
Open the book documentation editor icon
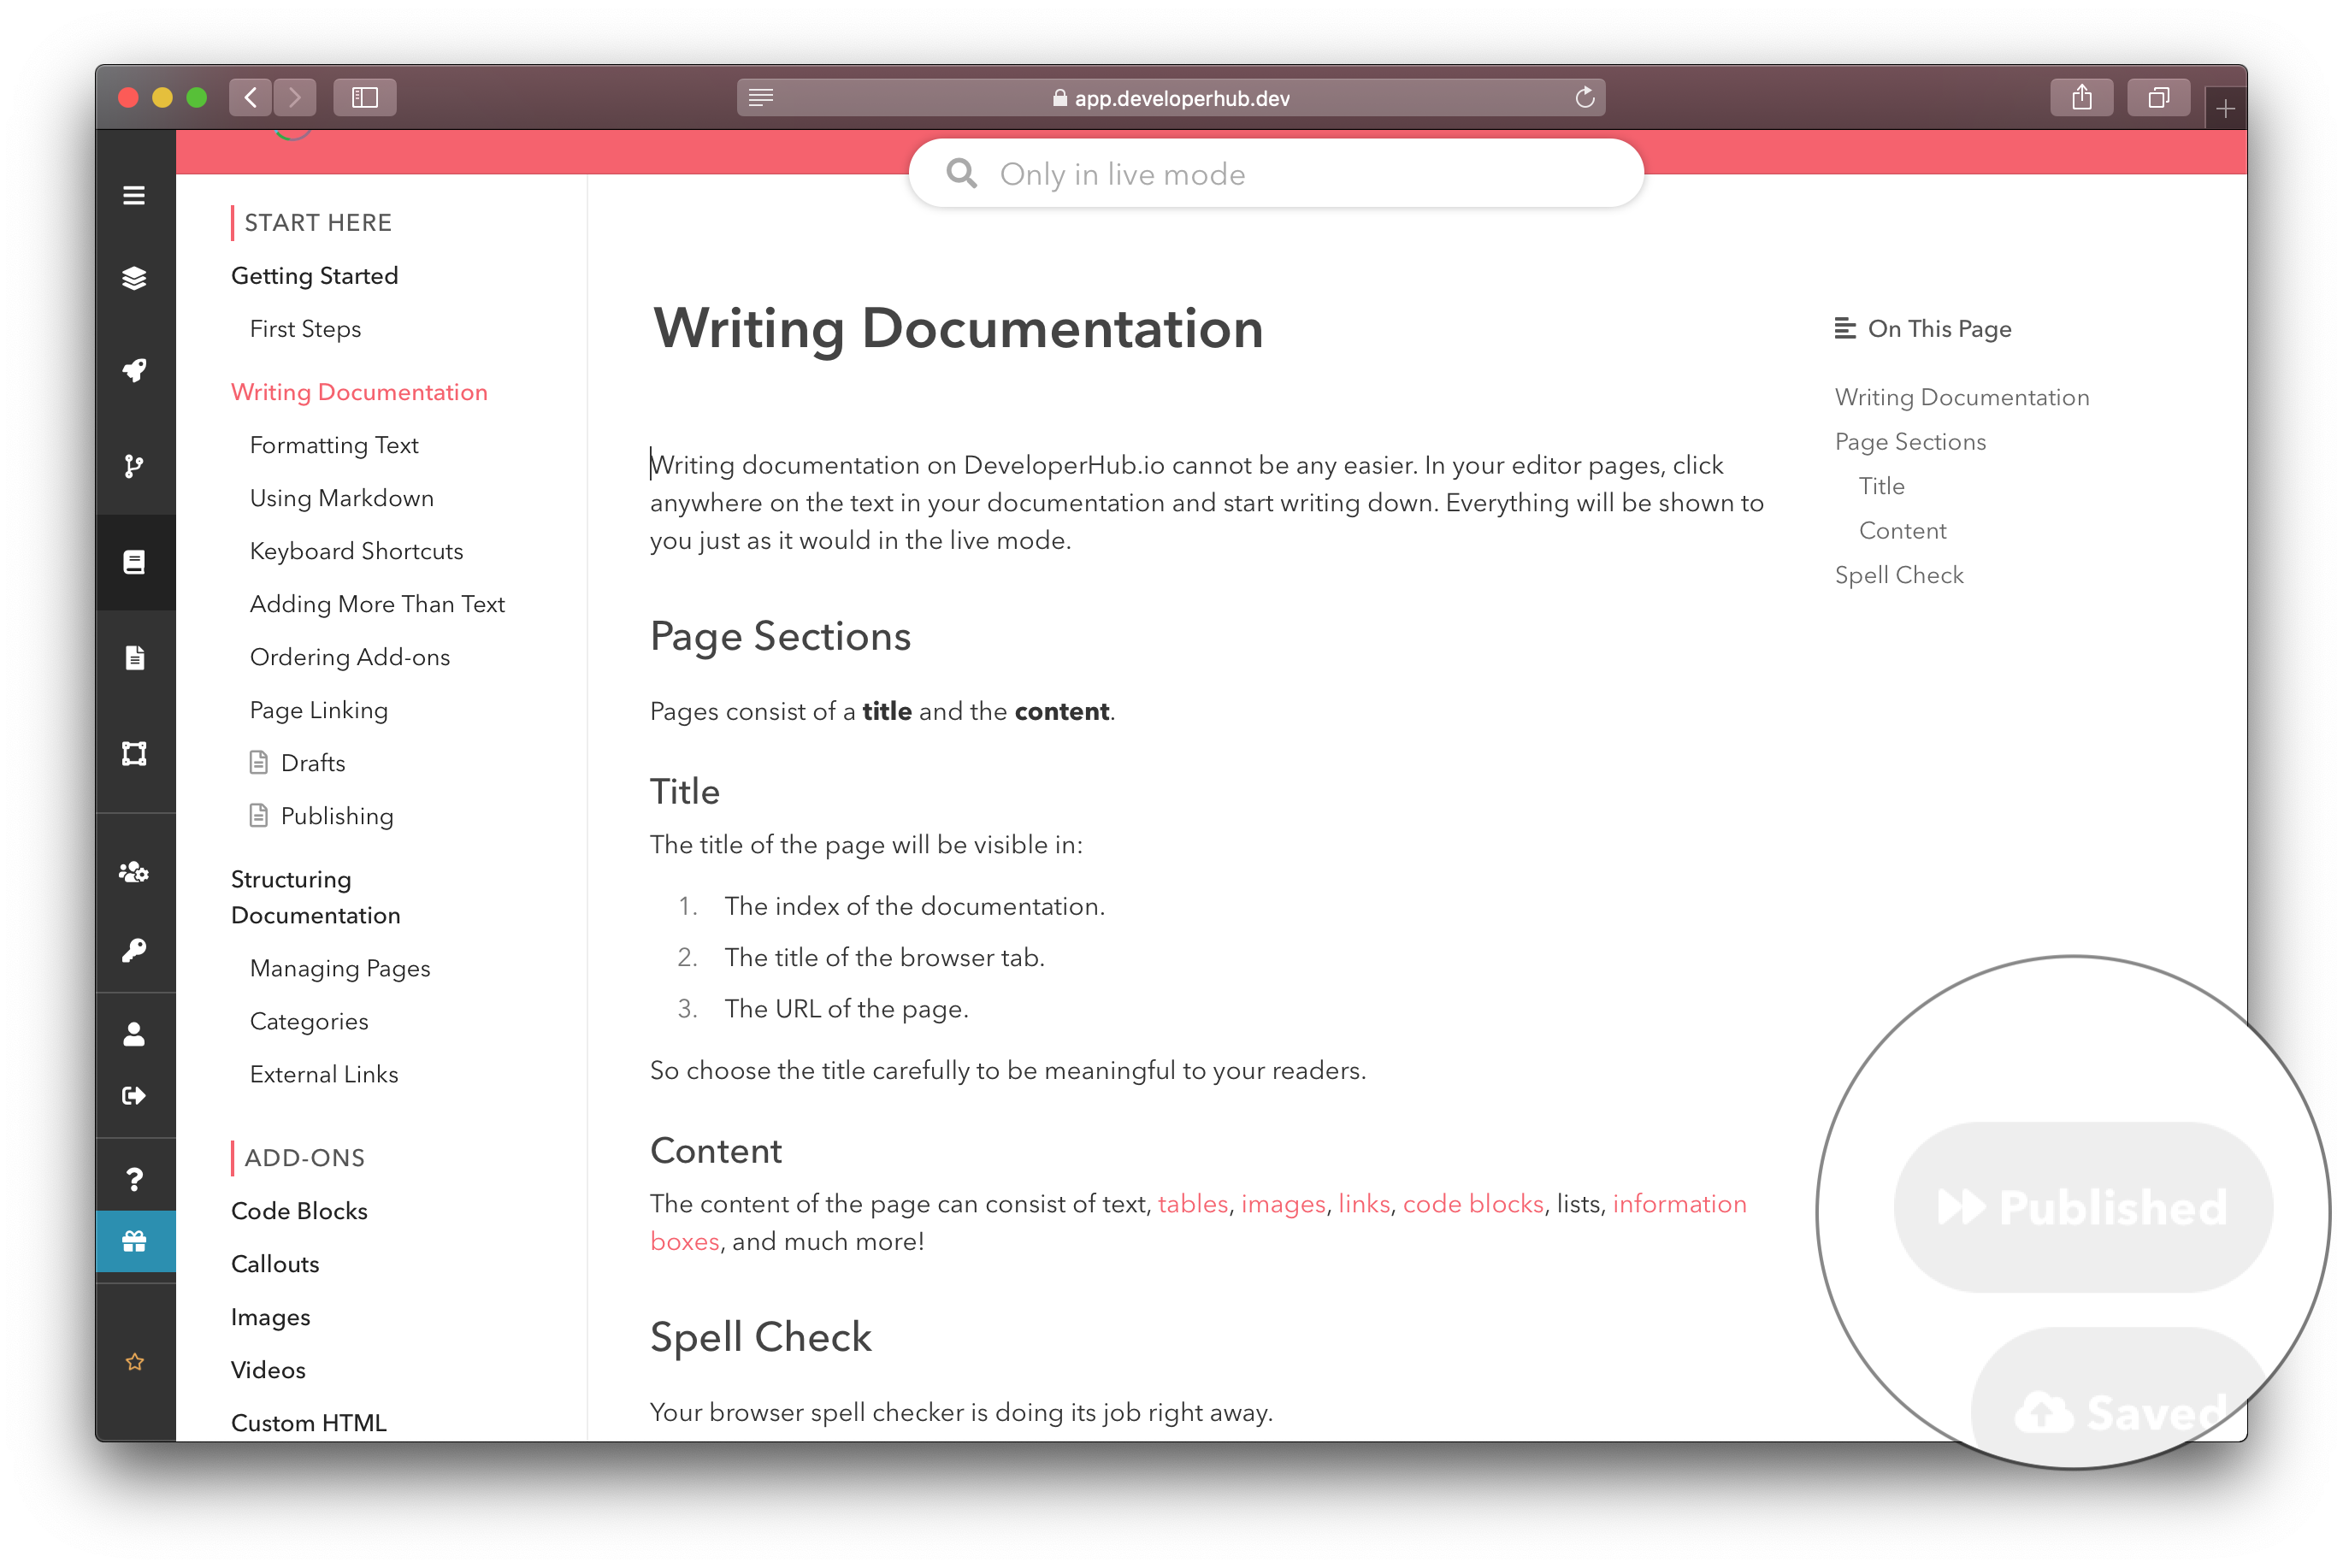(x=135, y=561)
